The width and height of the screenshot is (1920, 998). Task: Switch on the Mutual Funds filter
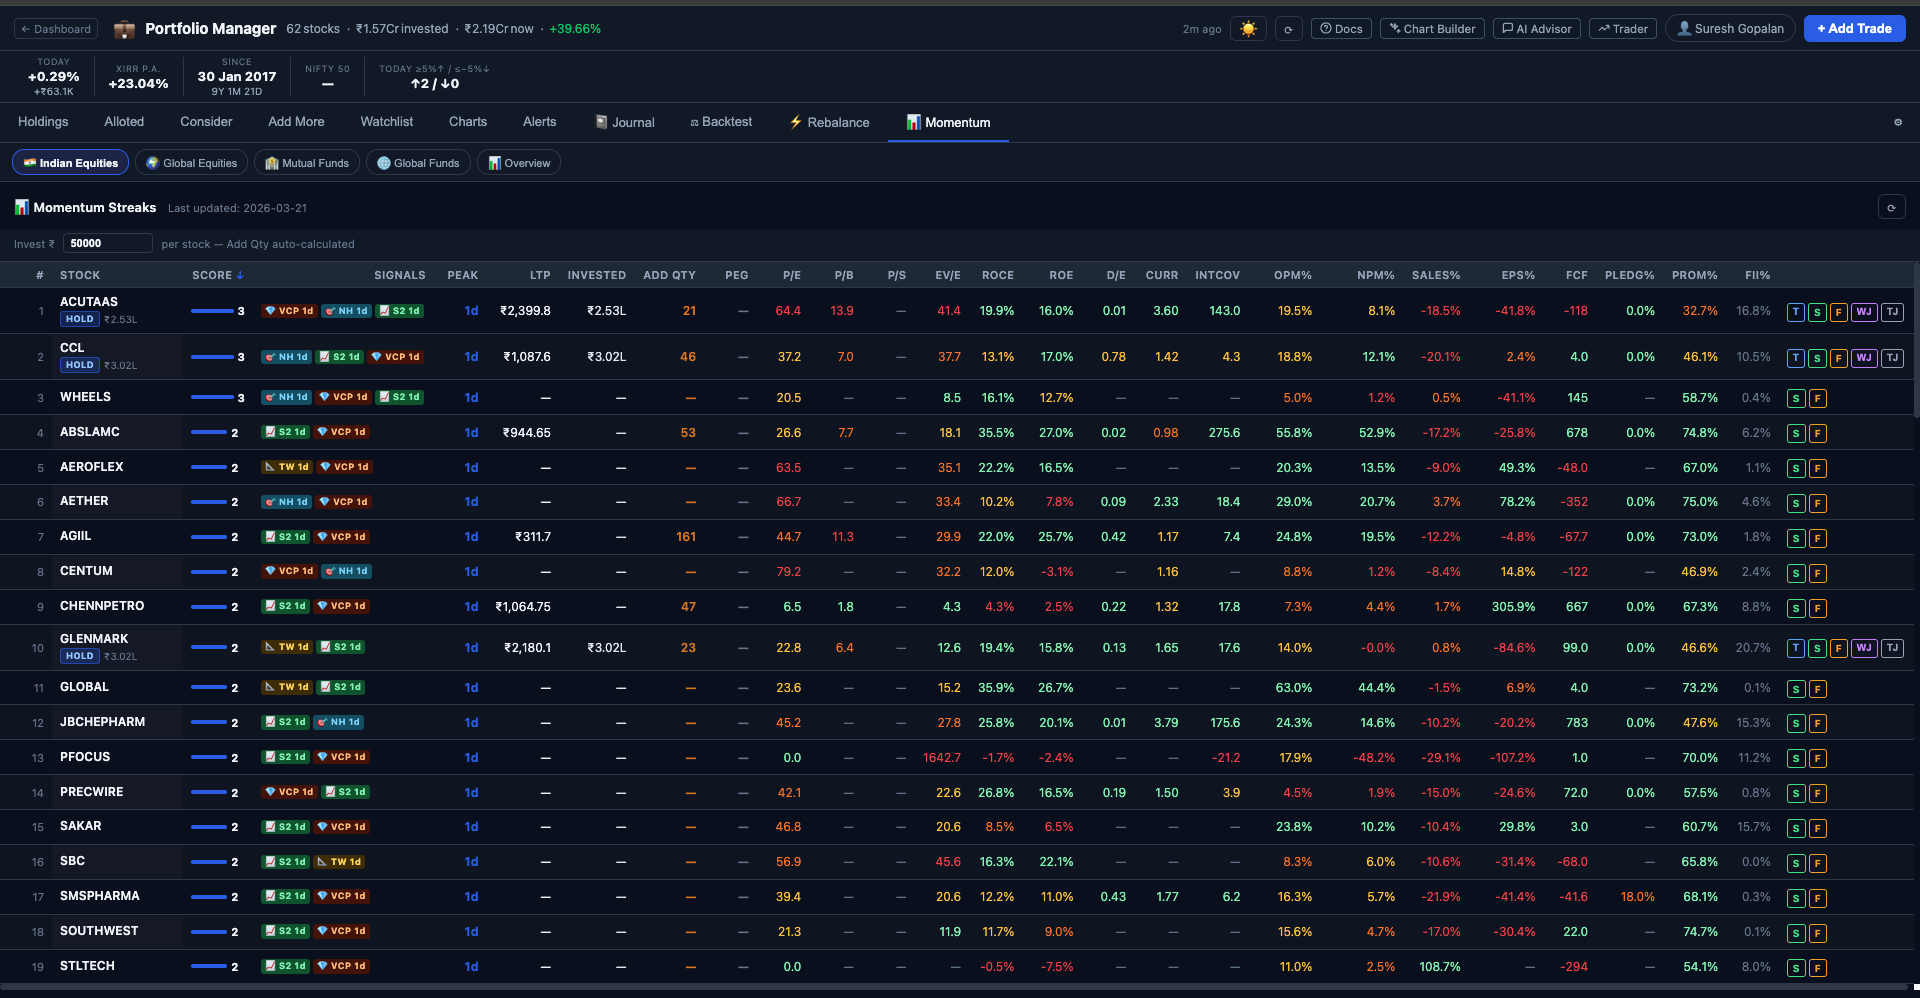click(x=306, y=162)
